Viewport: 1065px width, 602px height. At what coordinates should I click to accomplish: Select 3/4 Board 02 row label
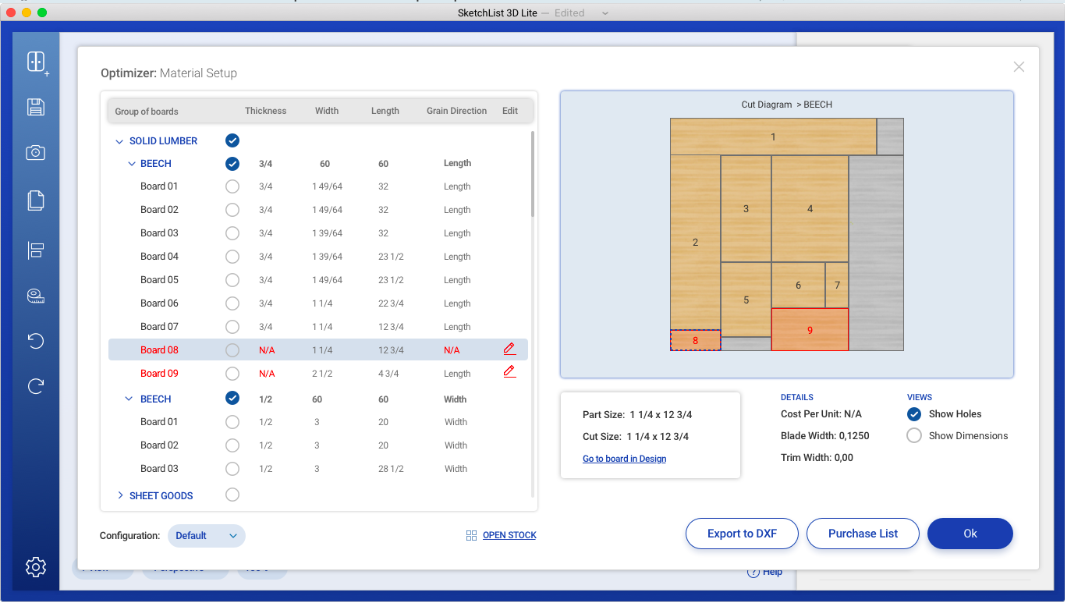click(159, 210)
